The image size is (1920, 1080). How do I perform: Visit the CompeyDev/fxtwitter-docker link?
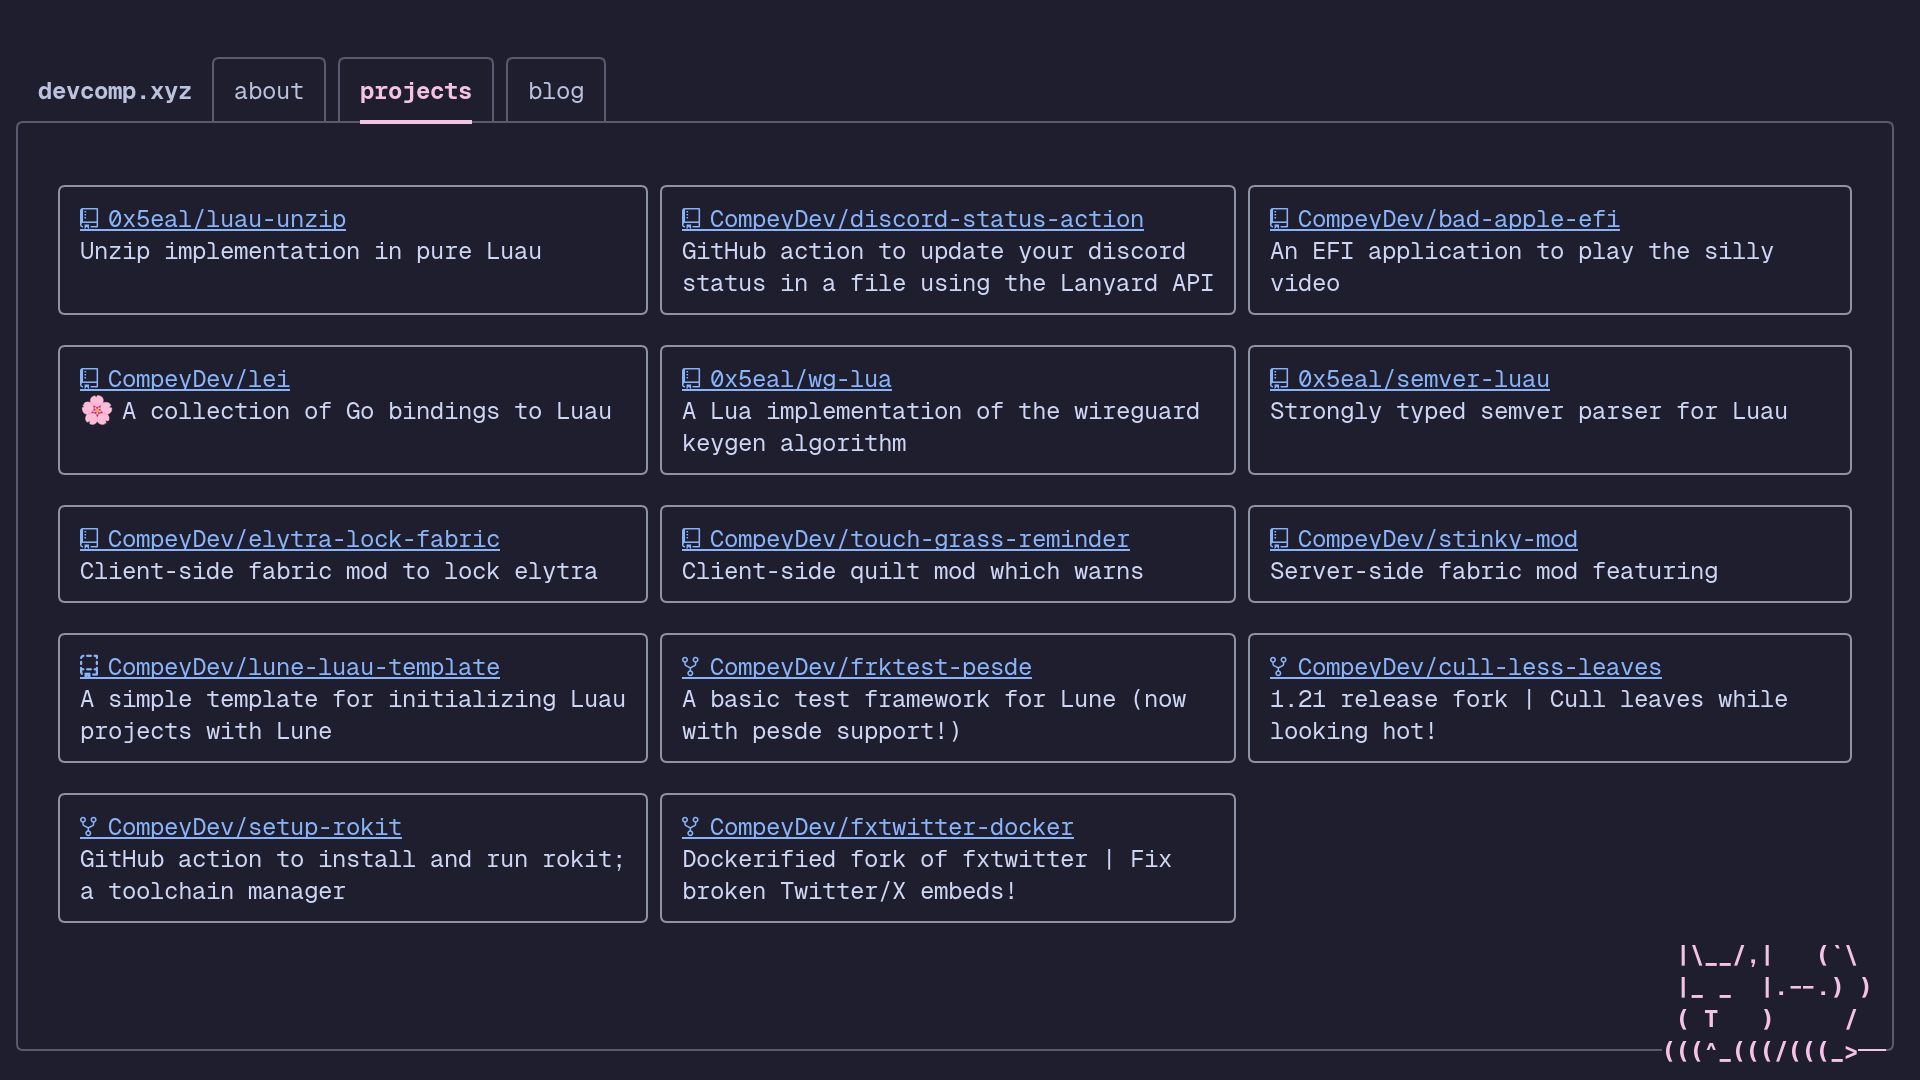(892, 827)
